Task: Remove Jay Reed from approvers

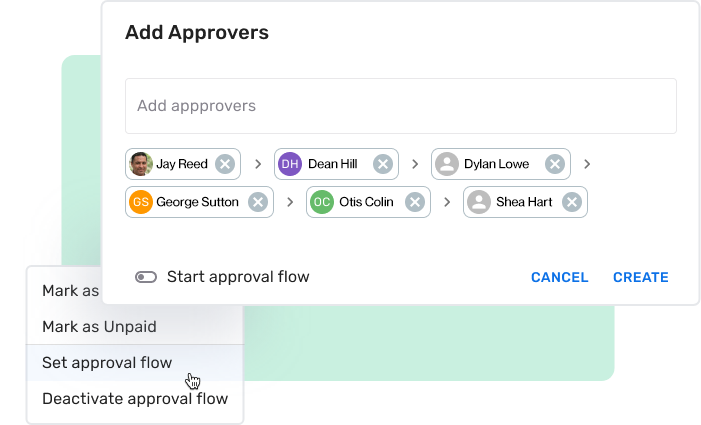Action: pyautogui.click(x=225, y=164)
